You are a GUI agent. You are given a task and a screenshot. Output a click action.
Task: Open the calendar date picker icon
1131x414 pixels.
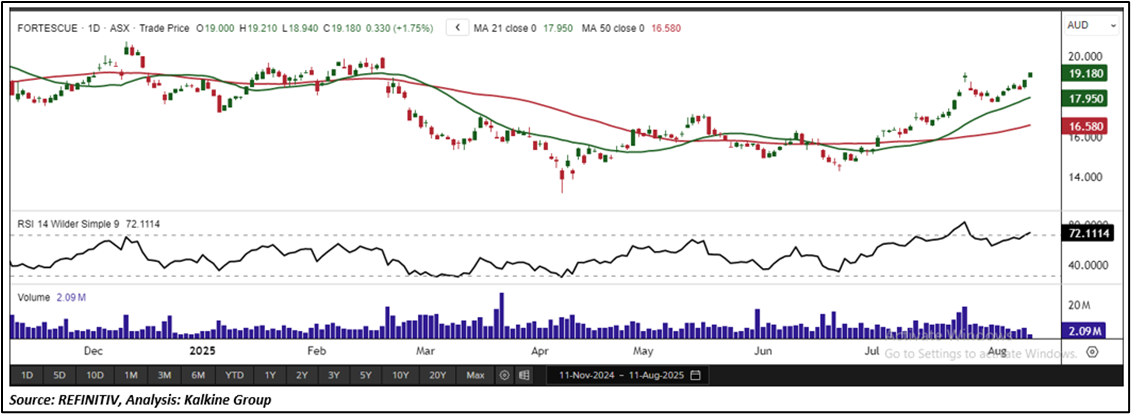coord(695,375)
